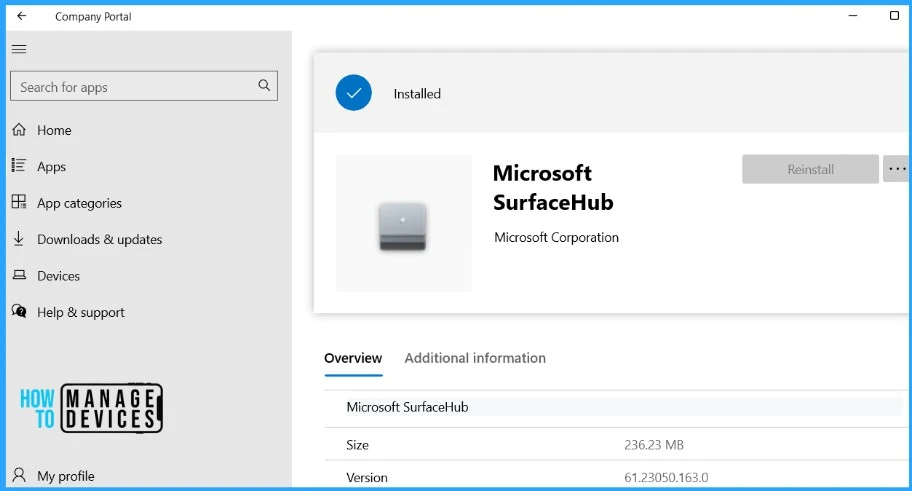912x491 pixels.
Task: Minimize the Company Portal window
Action: tap(853, 16)
